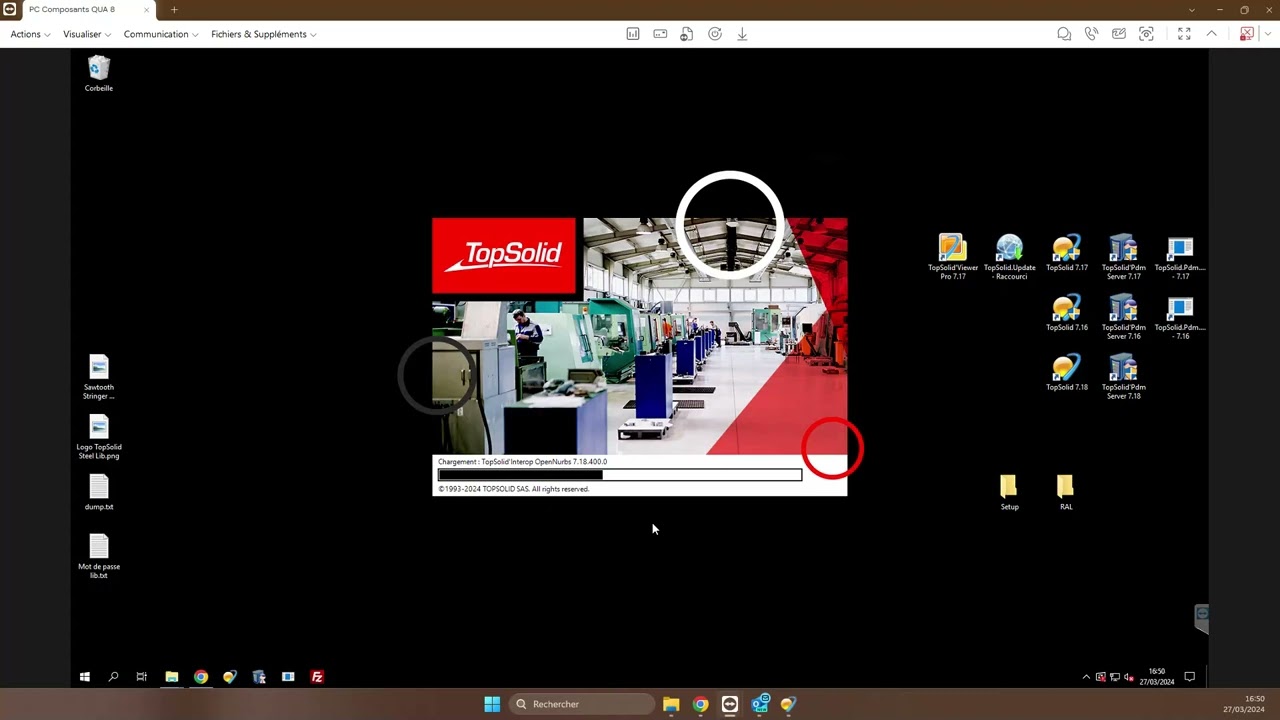Select Logo TopSolid Steel Lib.png file
The image size is (1280, 720).
pos(99,437)
